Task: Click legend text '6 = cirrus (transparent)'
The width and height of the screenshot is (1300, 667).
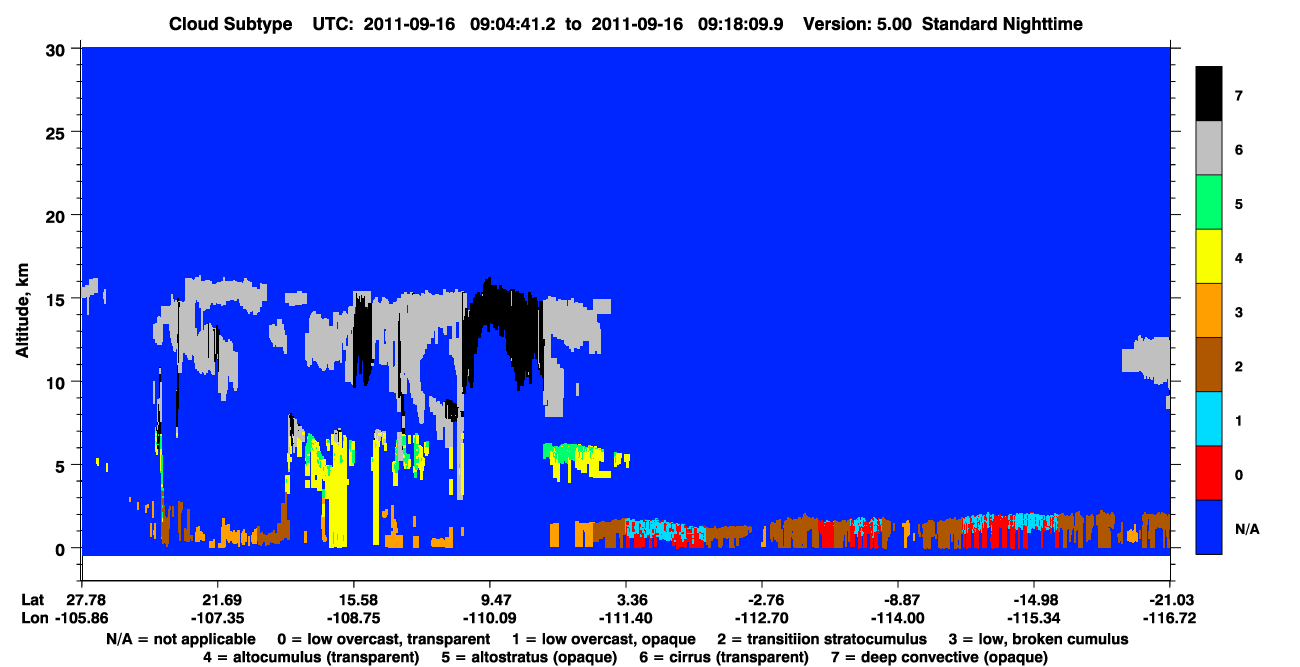Action: tap(724, 658)
